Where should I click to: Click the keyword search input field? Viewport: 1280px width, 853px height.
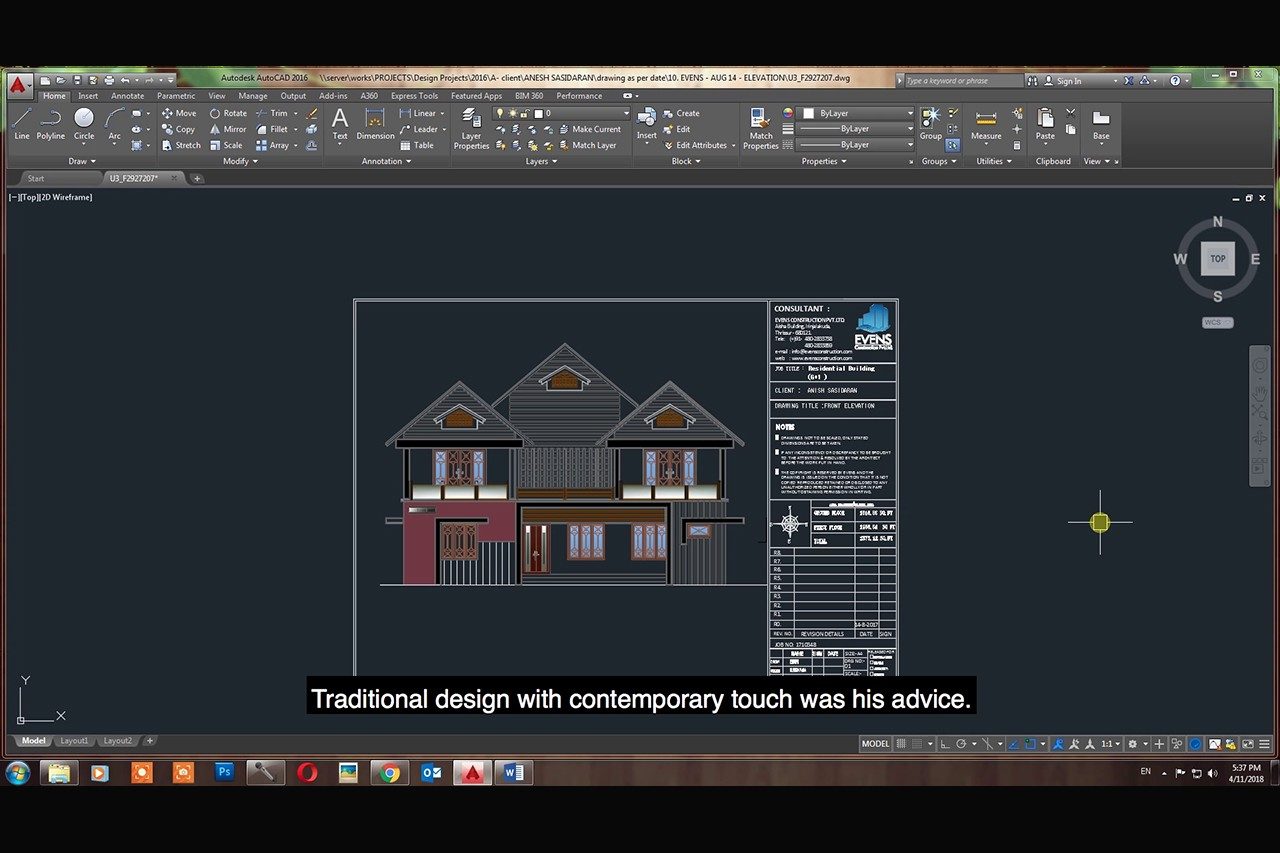(x=961, y=81)
